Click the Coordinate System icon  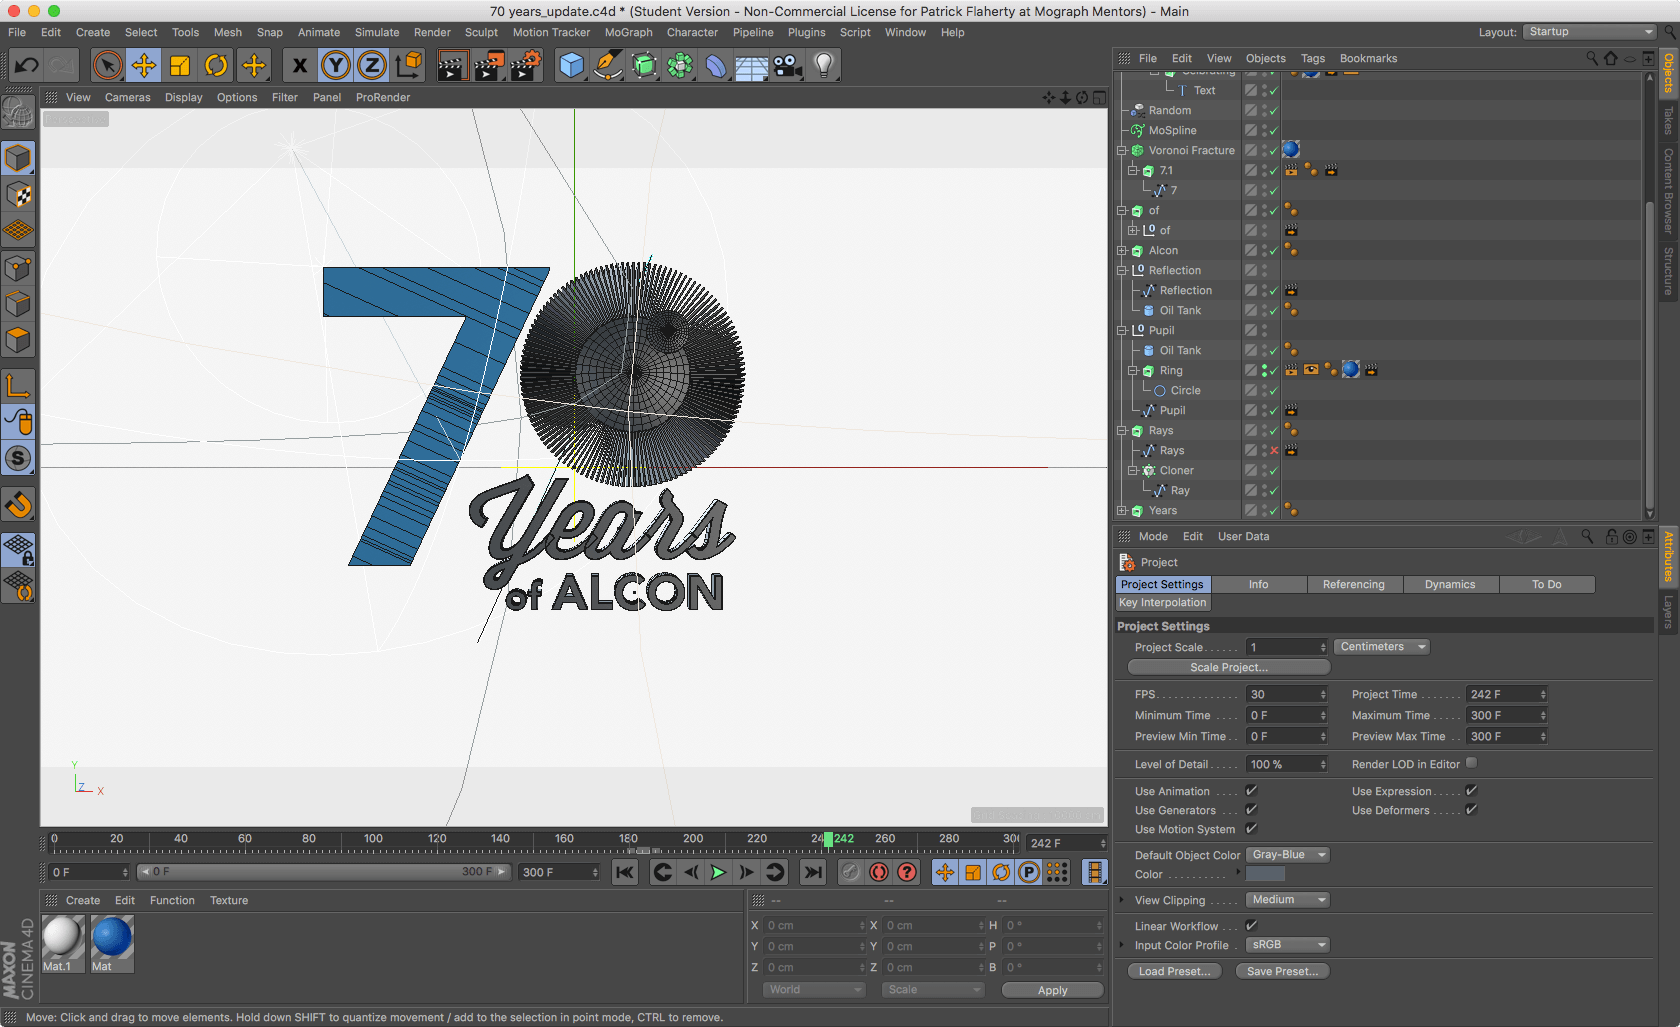click(x=408, y=66)
